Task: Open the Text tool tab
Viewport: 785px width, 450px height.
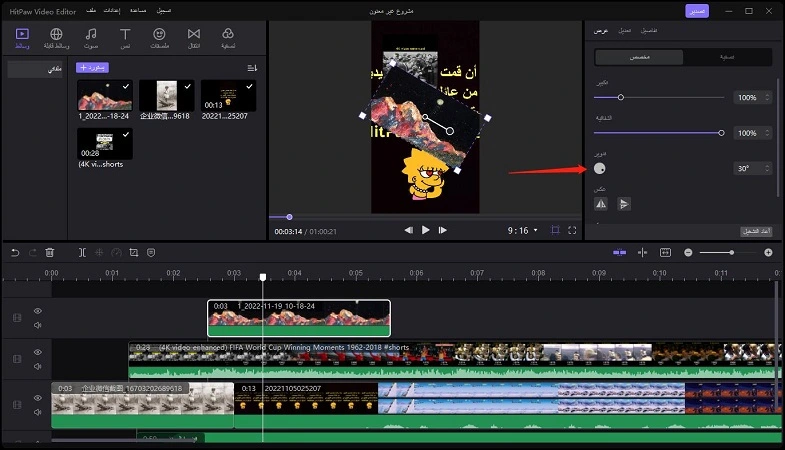Action: pyautogui.click(x=125, y=38)
